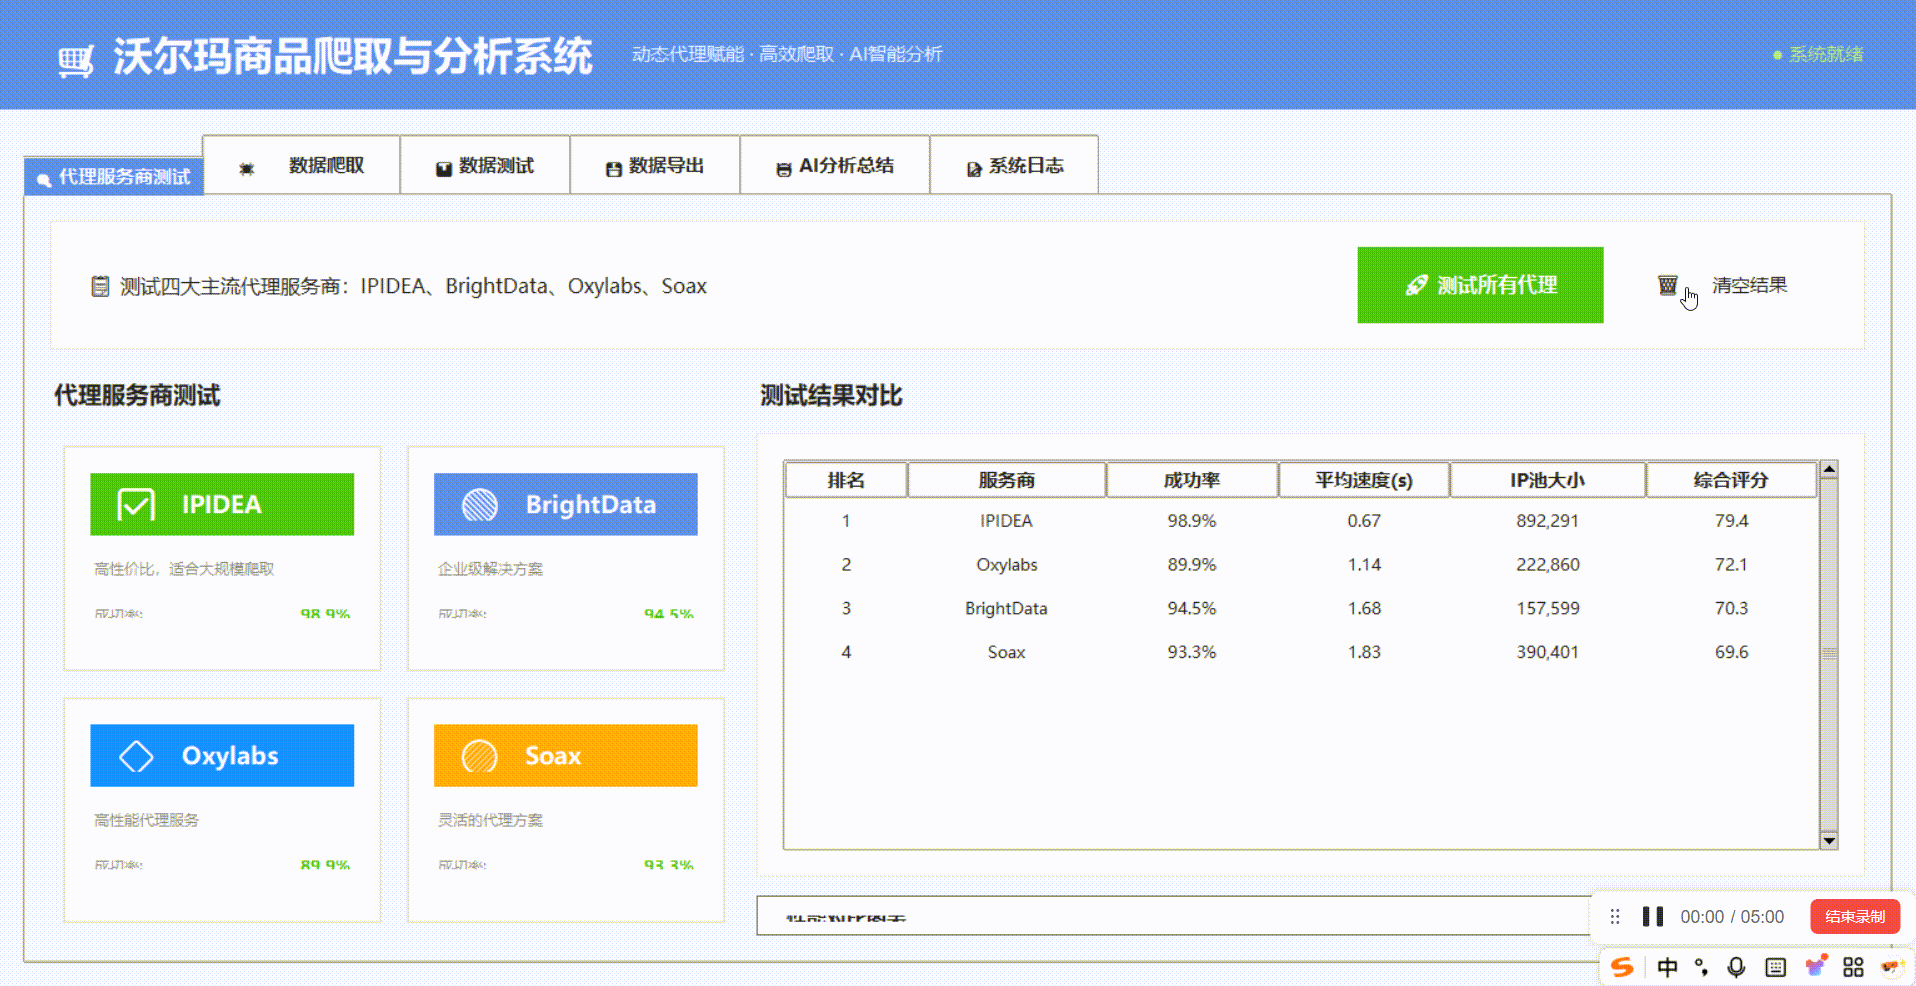1916x986 pixels.
Task: Toggle the punctuation mode icon in the input bar
Action: click(x=1701, y=967)
